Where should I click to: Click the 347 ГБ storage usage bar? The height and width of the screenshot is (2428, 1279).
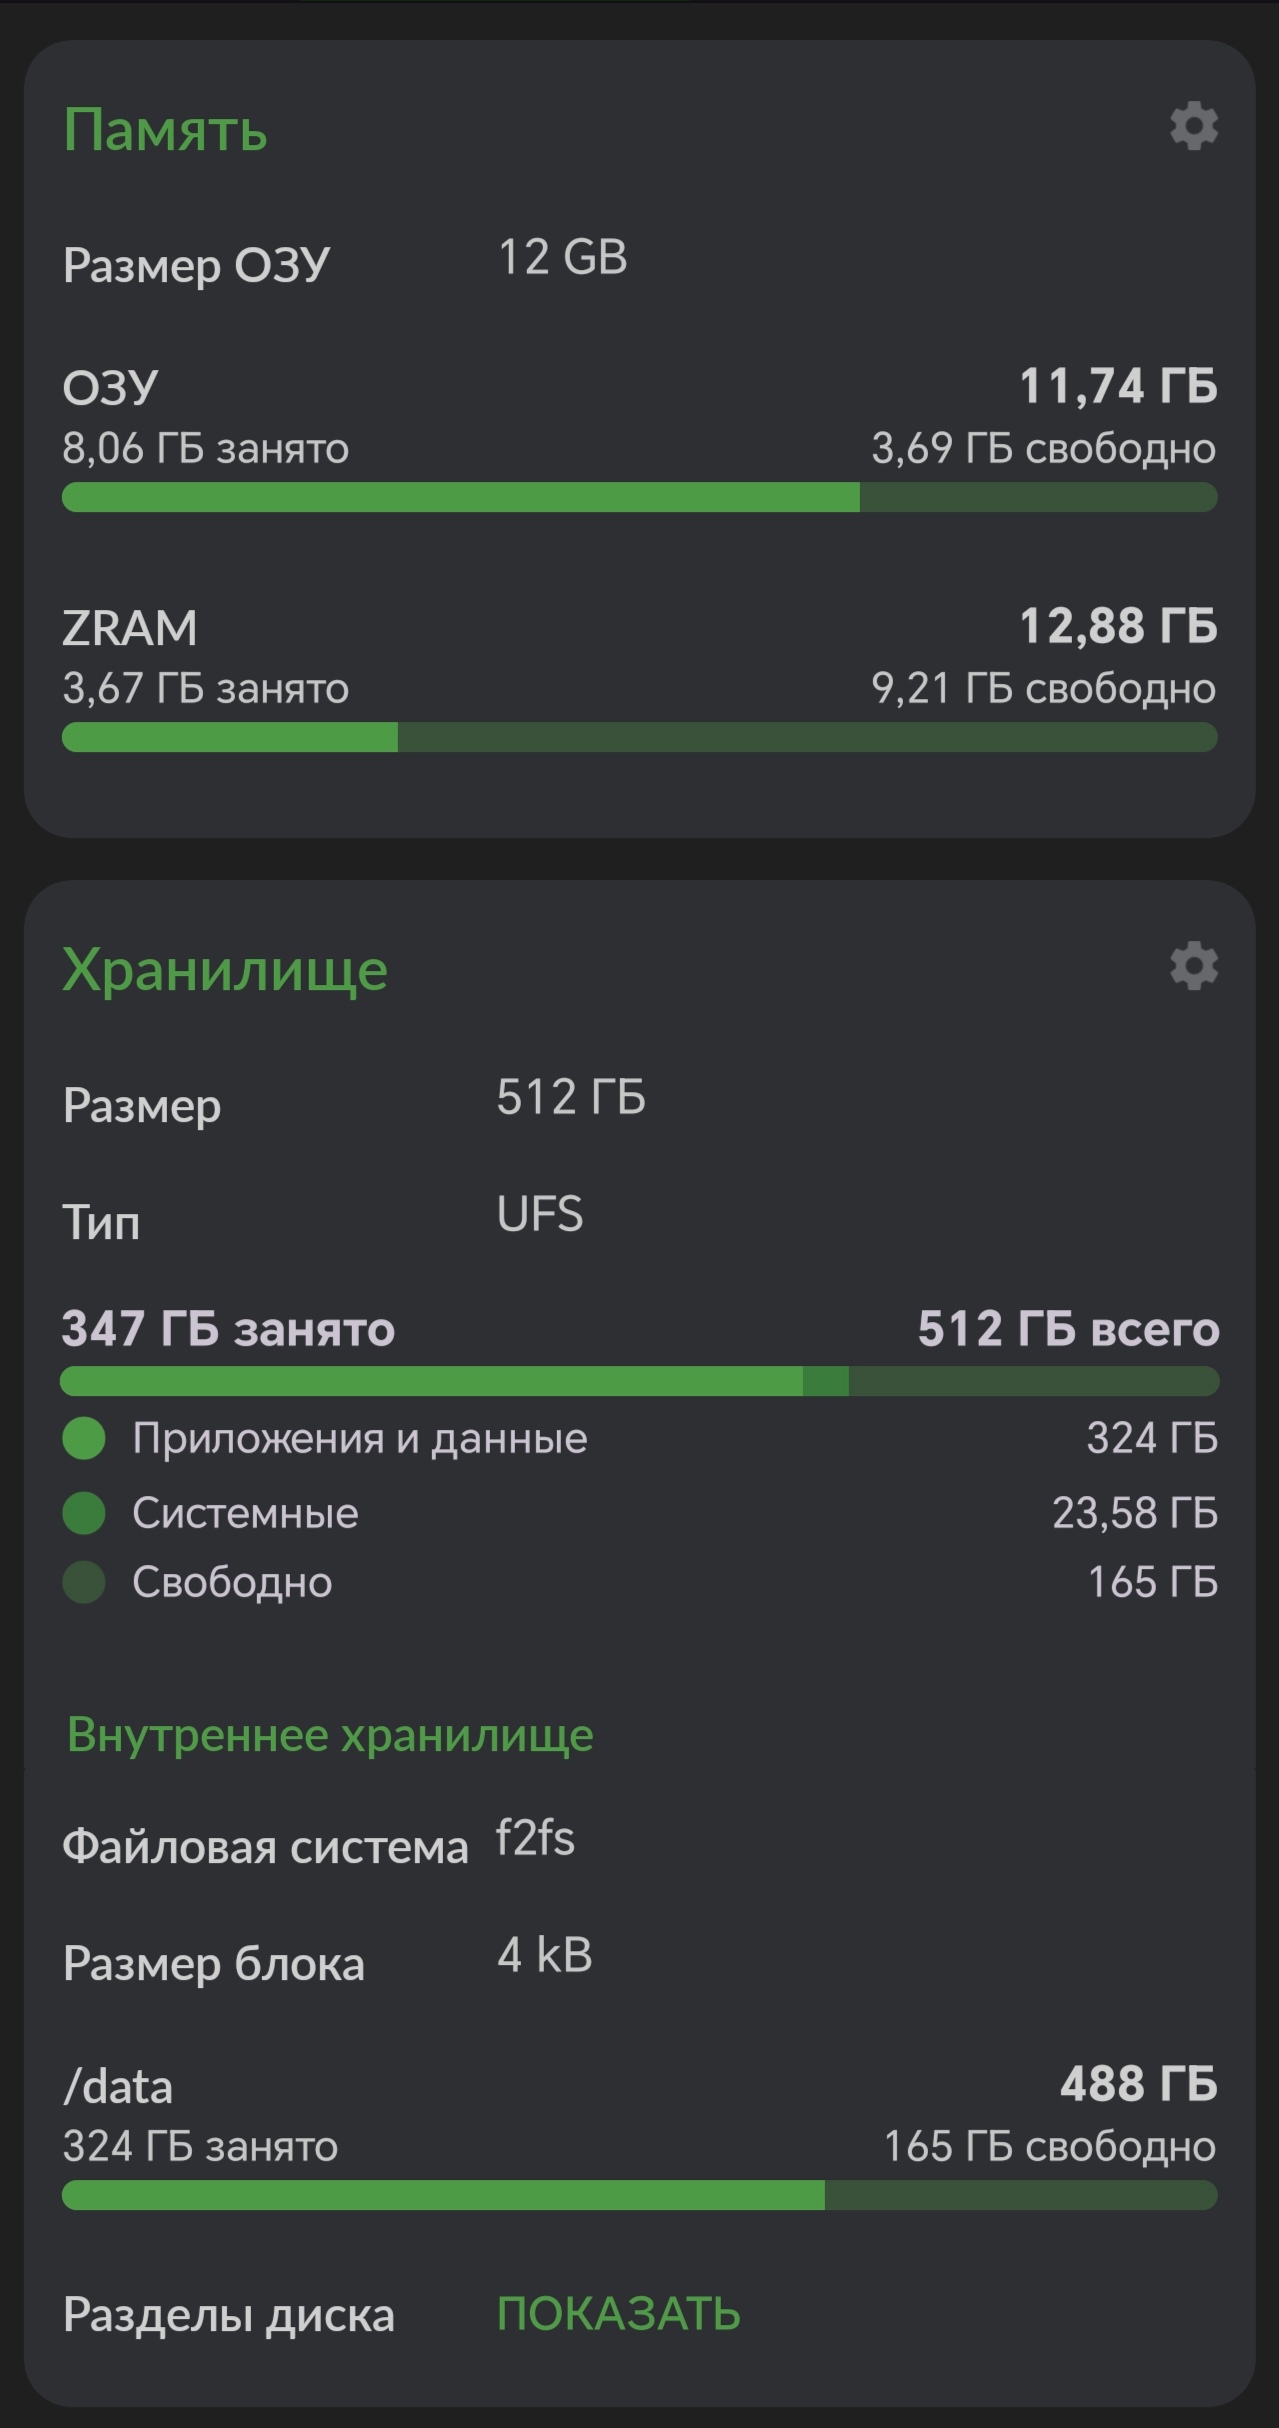639,1381
